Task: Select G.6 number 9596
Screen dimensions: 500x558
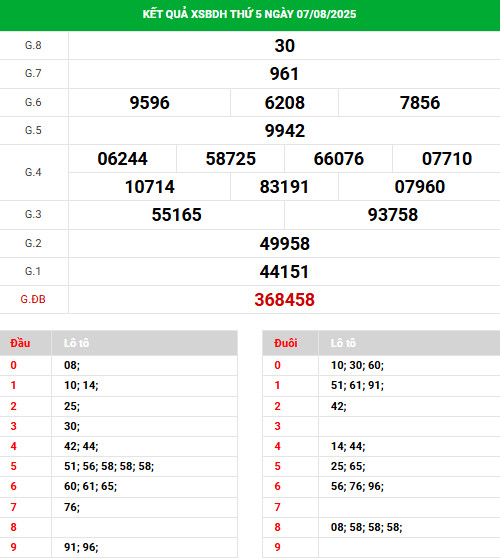Action: (x=149, y=103)
